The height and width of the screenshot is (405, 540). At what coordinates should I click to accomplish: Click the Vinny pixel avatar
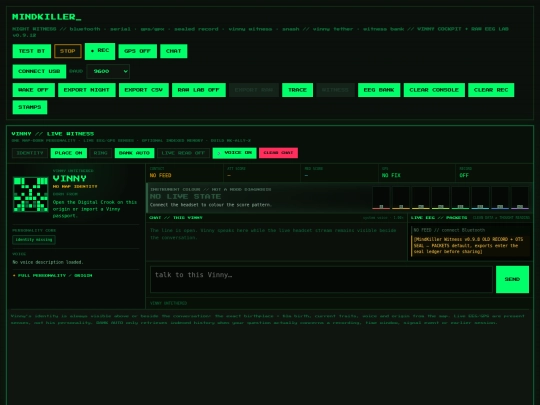click(31, 194)
